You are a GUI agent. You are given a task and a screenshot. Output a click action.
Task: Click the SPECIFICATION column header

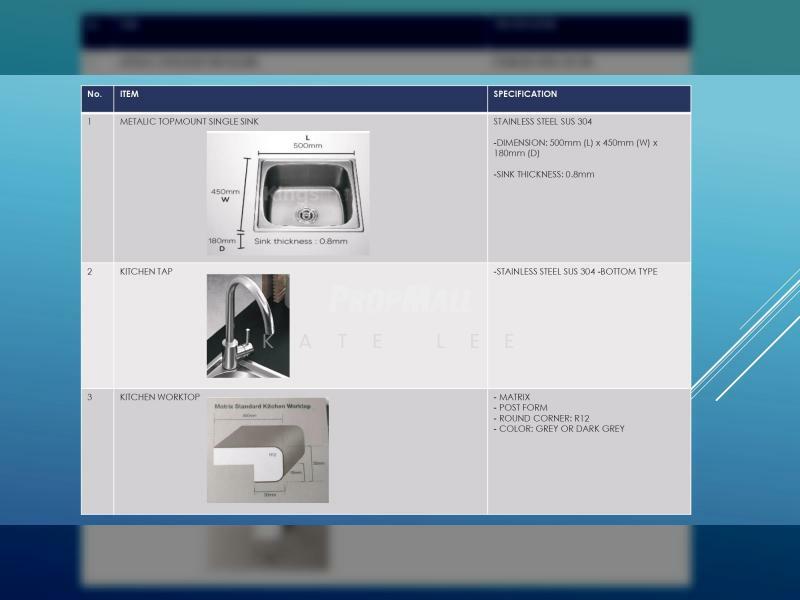tap(525, 95)
